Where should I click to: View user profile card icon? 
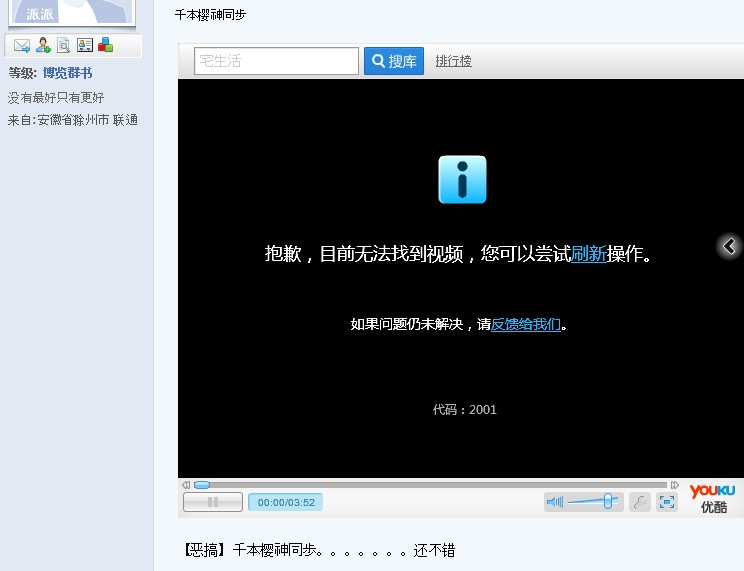[85, 45]
